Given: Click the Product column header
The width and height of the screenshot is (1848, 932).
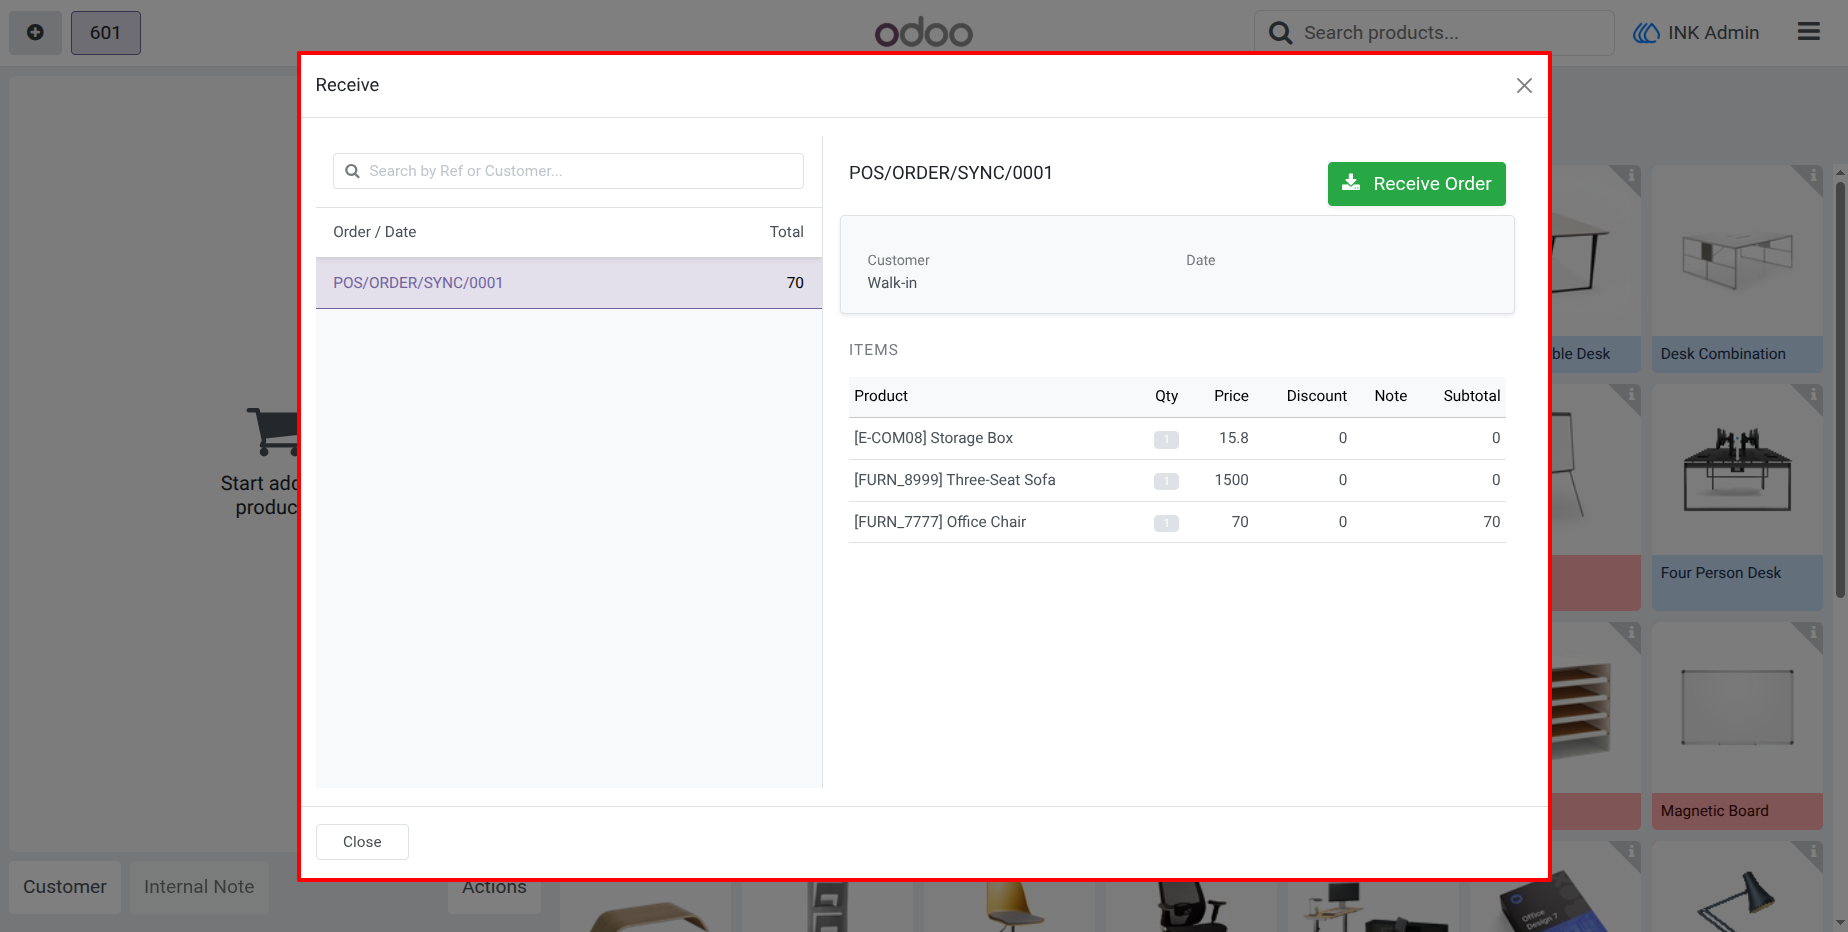Looking at the screenshot, I should (881, 396).
